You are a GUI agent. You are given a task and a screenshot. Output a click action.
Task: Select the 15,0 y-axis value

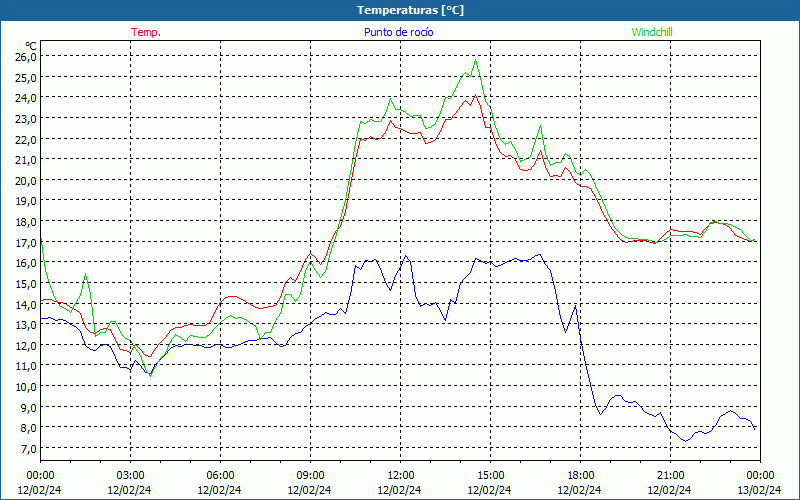(25, 283)
